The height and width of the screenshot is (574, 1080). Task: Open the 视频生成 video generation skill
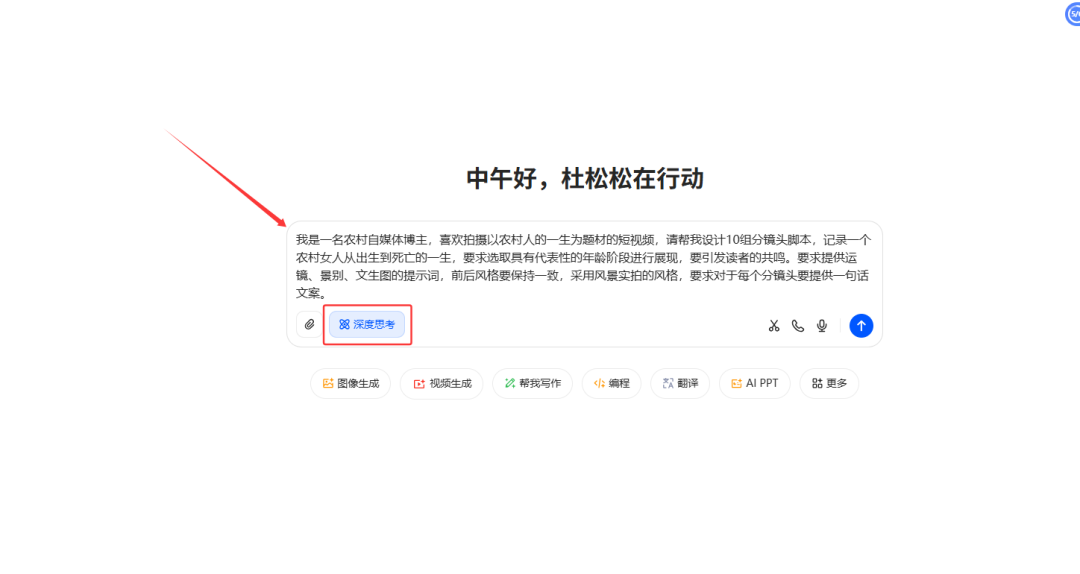442,383
